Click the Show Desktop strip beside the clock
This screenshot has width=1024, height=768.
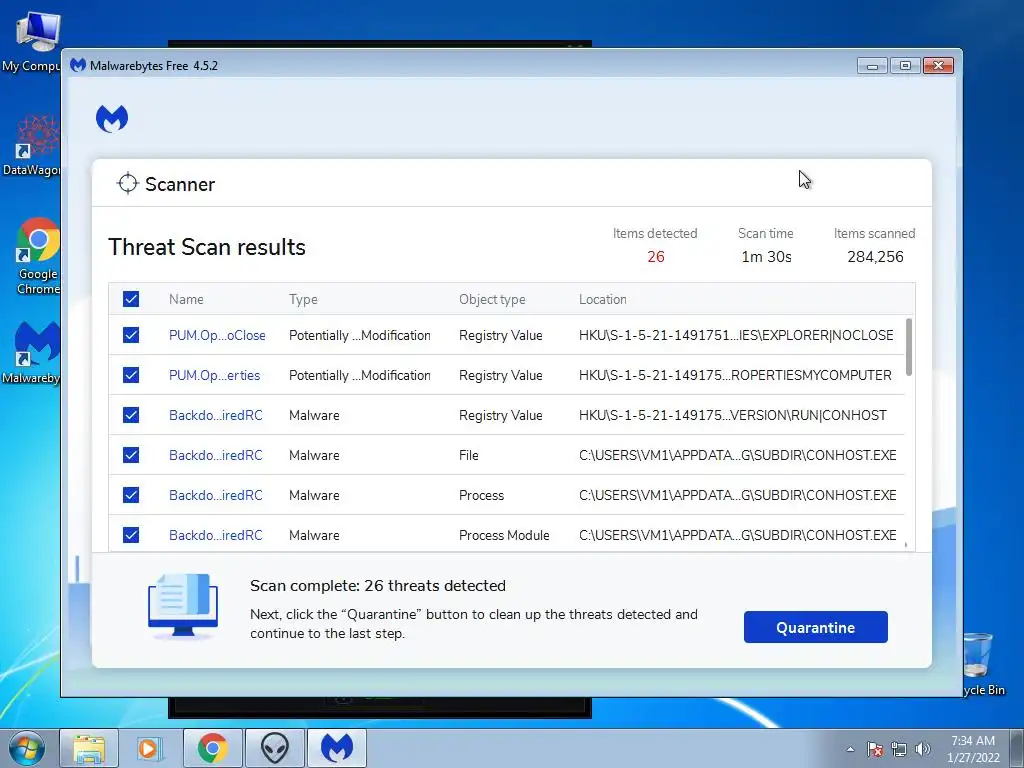pos(1017,748)
